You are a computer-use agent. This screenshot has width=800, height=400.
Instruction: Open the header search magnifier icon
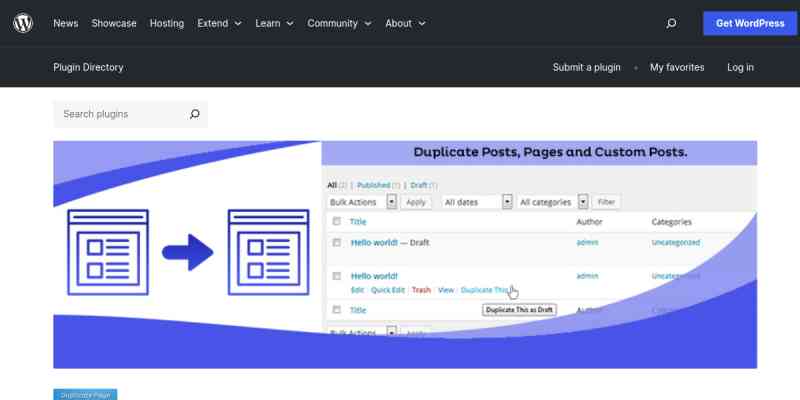(x=671, y=23)
